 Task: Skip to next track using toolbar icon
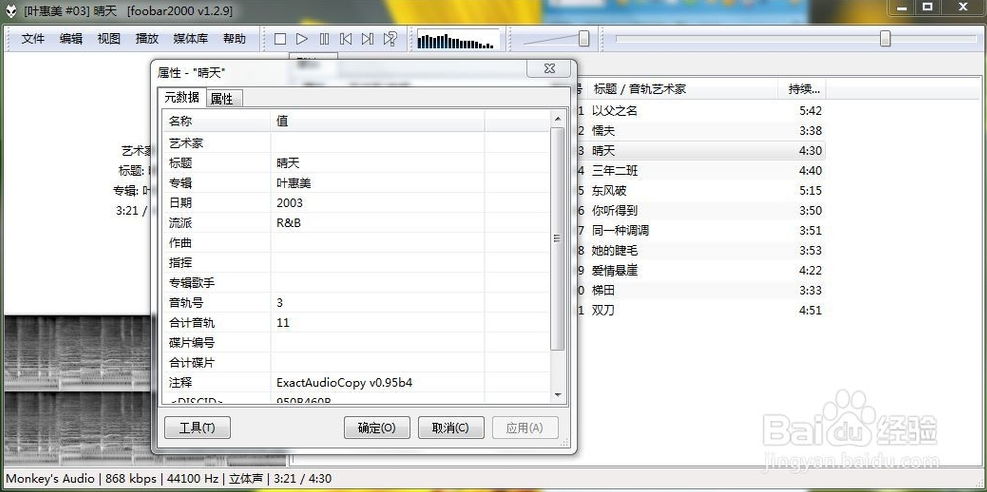pyautogui.click(x=368, y=39)
